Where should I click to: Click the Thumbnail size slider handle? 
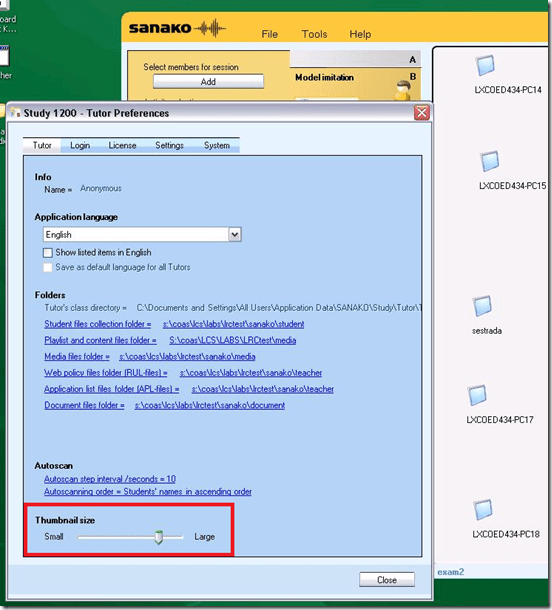(158, 537)
